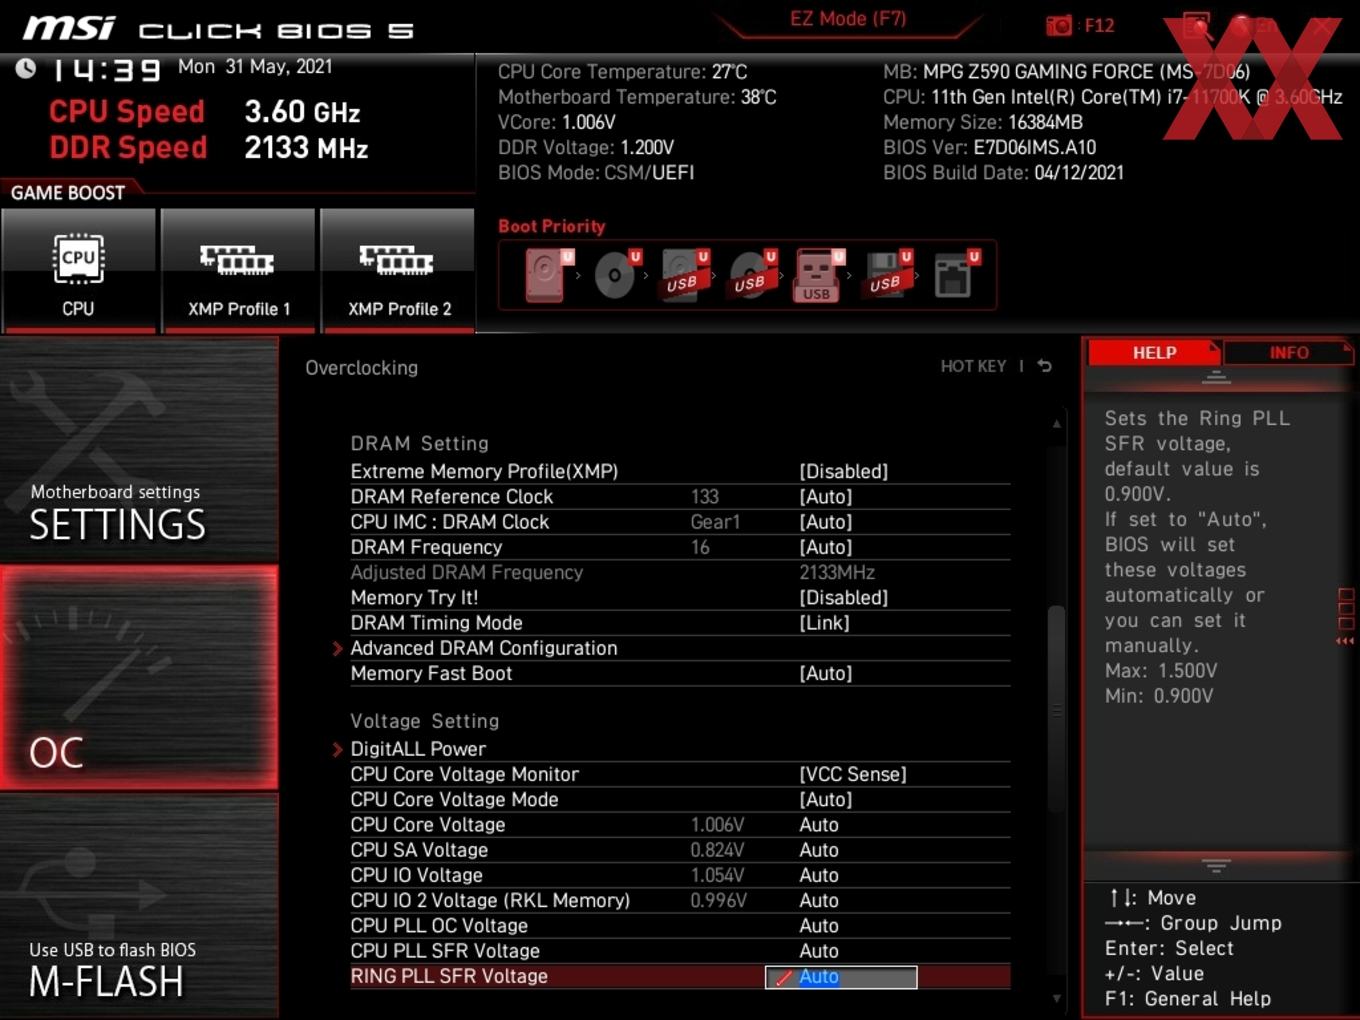Viewport: 1360px width, 1020px height.
Task: Click the Voltage Setting section heading
Action: pos(424,721)
